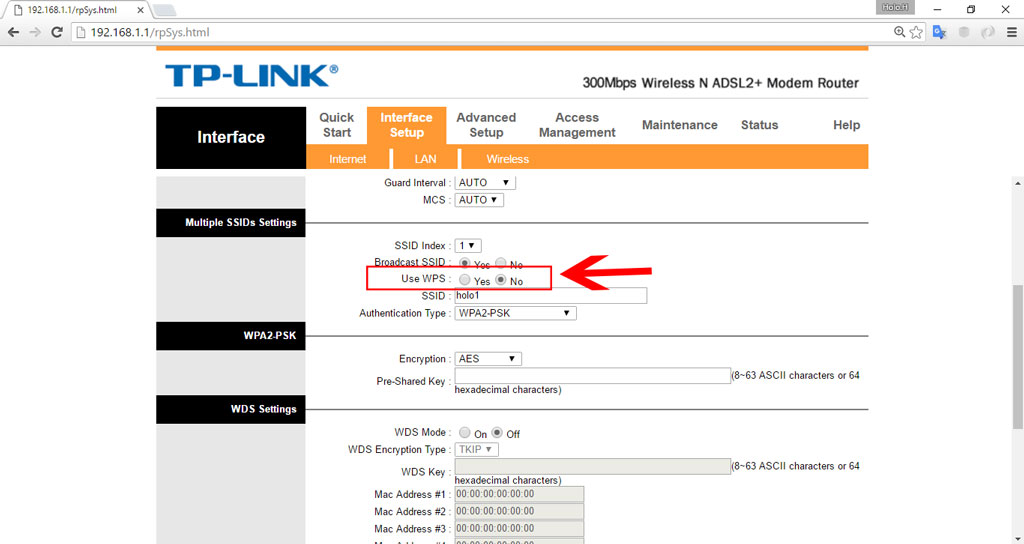
Task: Open the Help tab
Action: pos(846,125)
